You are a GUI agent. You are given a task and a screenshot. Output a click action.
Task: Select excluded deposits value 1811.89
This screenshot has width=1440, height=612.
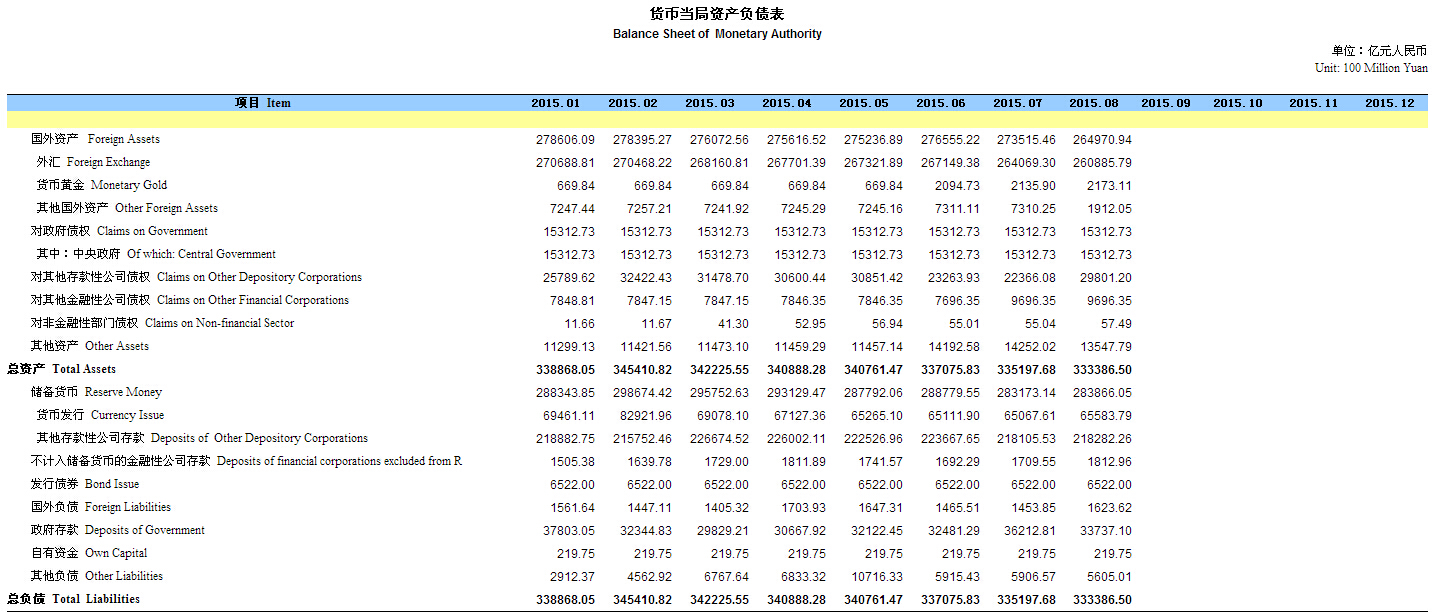point(804,462)
